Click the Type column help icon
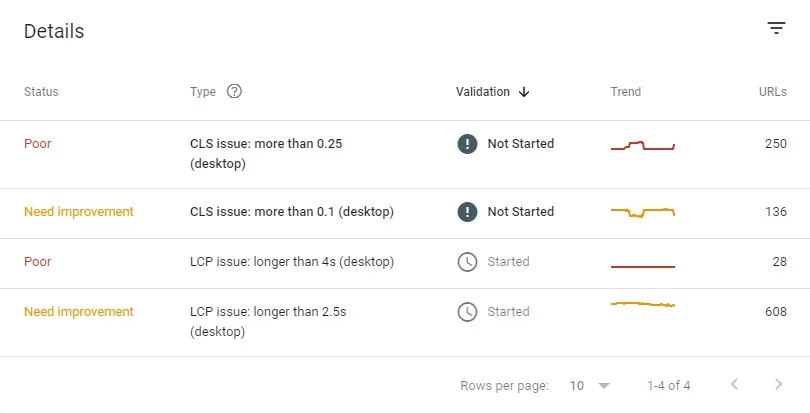Image resolution: width=810 pixels, height=413 pixels. 234,91
